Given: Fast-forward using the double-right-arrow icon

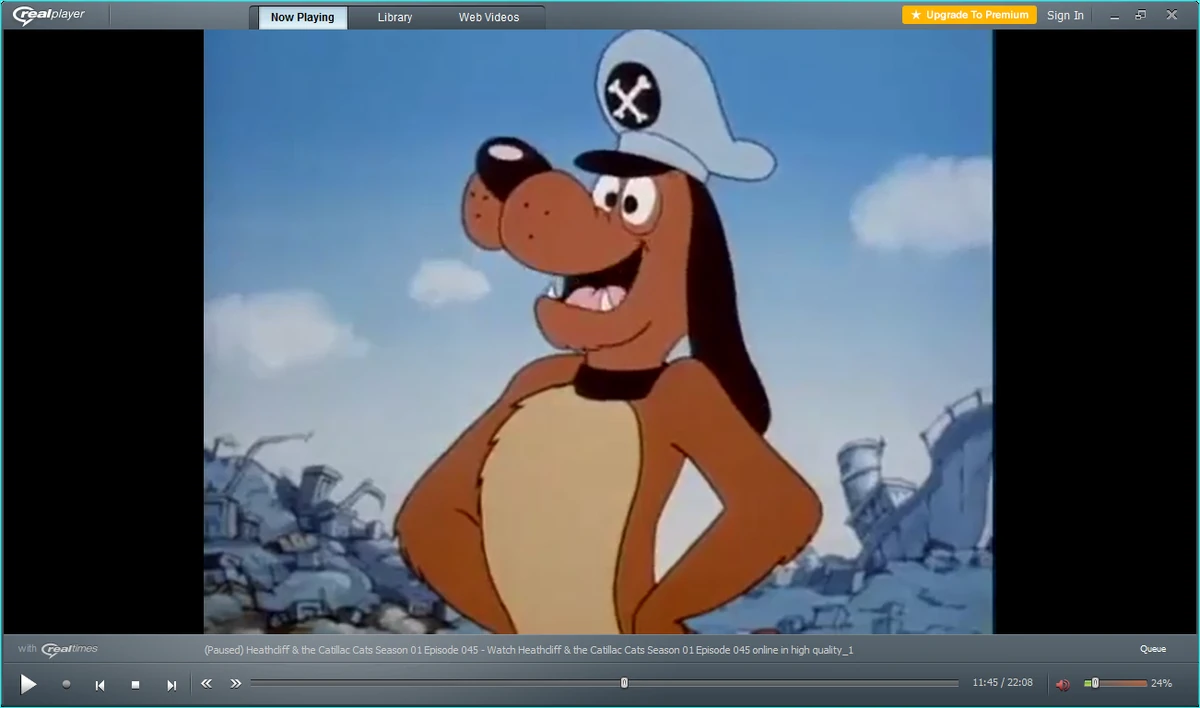Looking at the screenshot, I should (236, 684).
